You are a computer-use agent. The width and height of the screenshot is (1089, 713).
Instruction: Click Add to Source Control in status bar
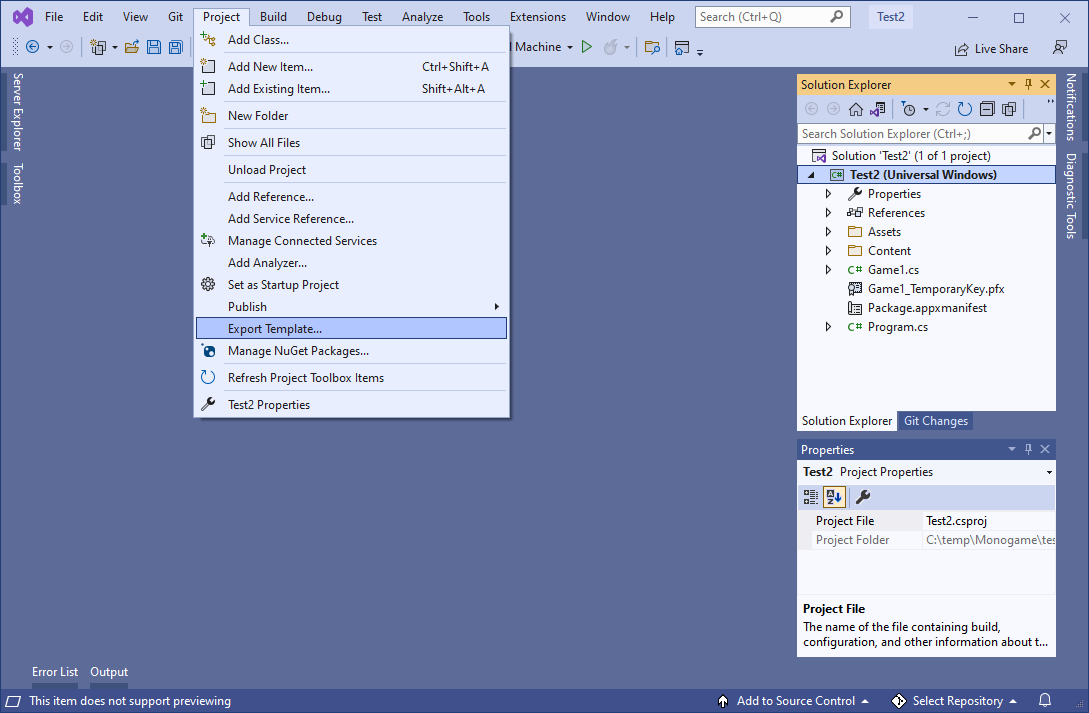[794, 701]
